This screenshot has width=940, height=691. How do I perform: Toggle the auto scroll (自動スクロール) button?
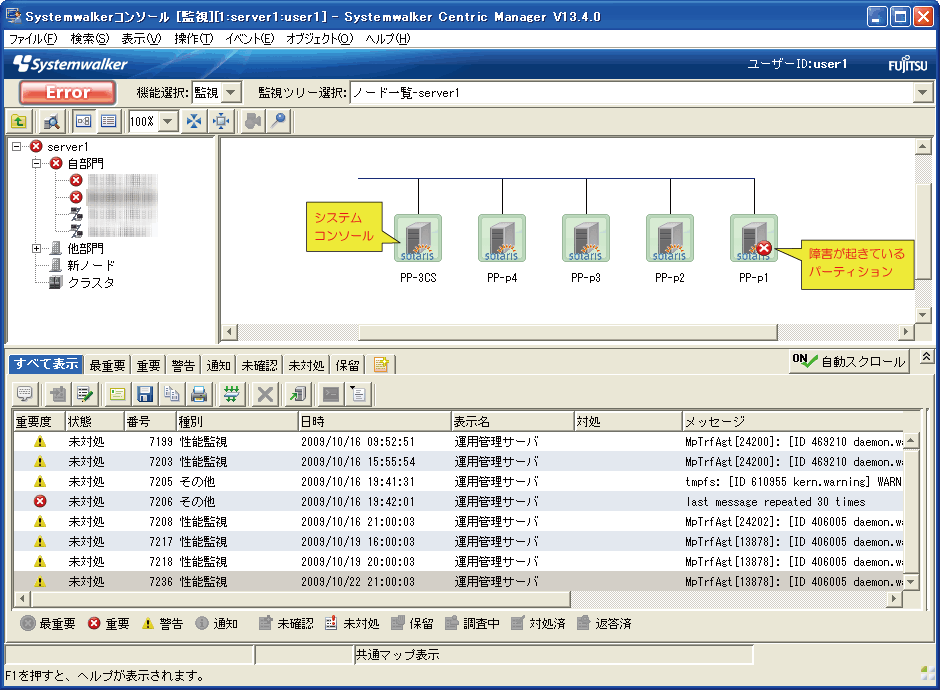(x=849, y=362)
